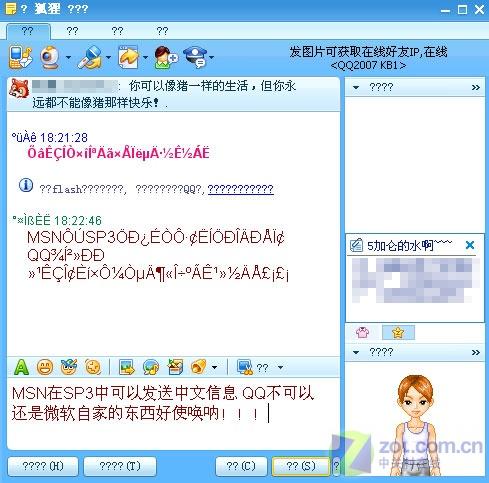Click the yellow star icon tab
This screenshot has height=483, width=489.
[398, 332]
